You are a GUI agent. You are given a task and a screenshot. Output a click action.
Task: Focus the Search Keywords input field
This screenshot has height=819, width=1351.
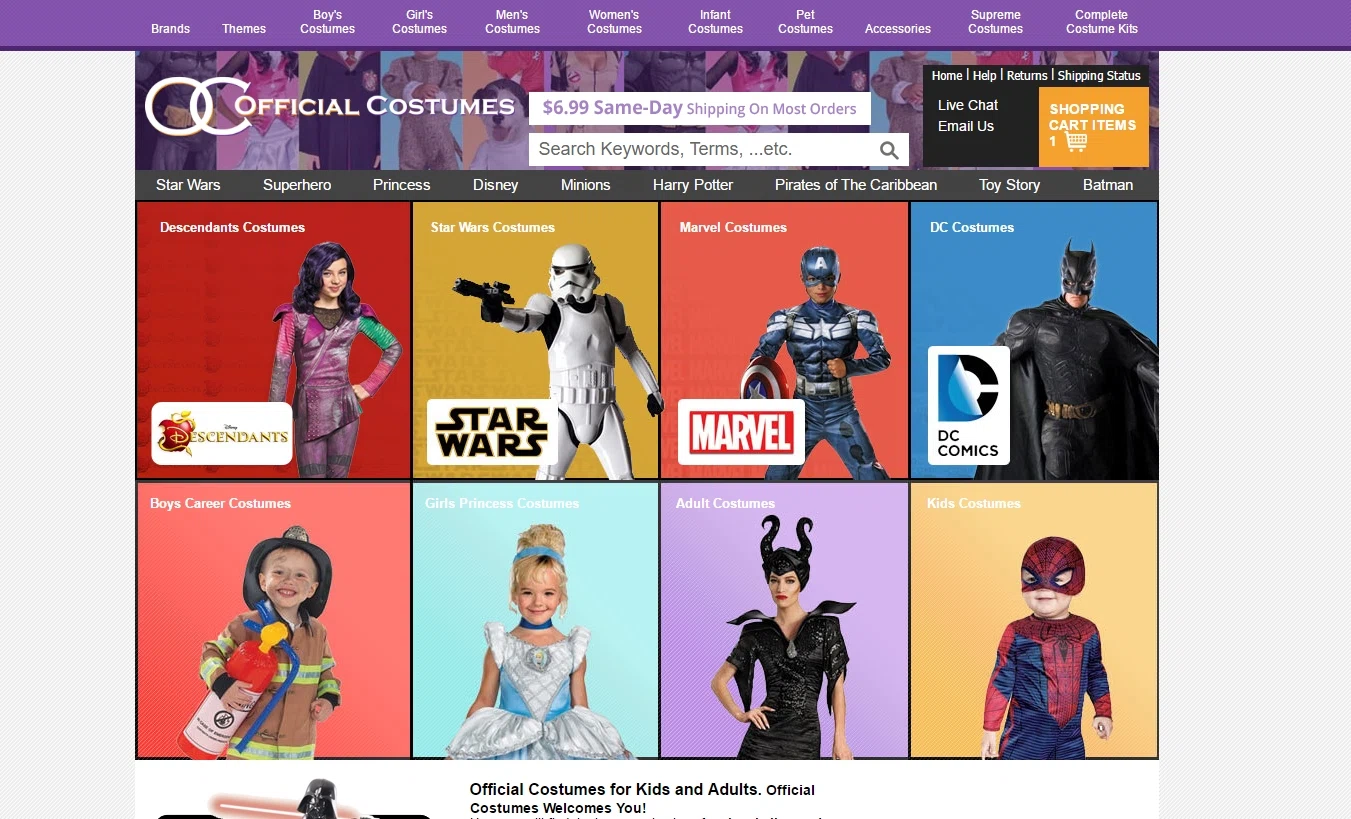(x=702, y=149)
